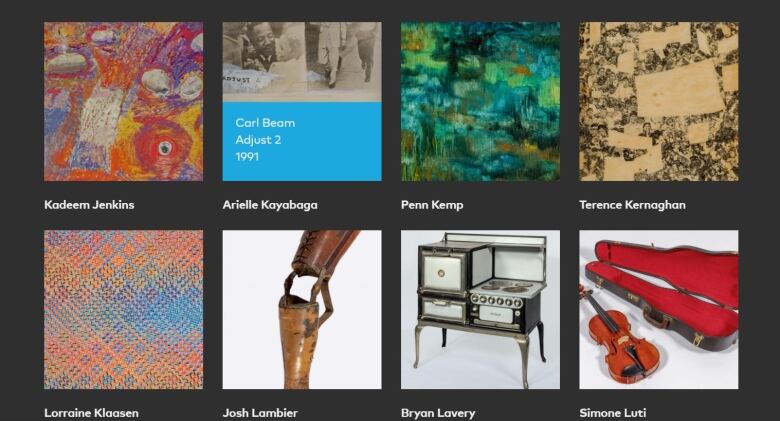Screen dimensions: 780x421
Task: Click the Bryan Lavery name link
Action: [x=438, y=413]
